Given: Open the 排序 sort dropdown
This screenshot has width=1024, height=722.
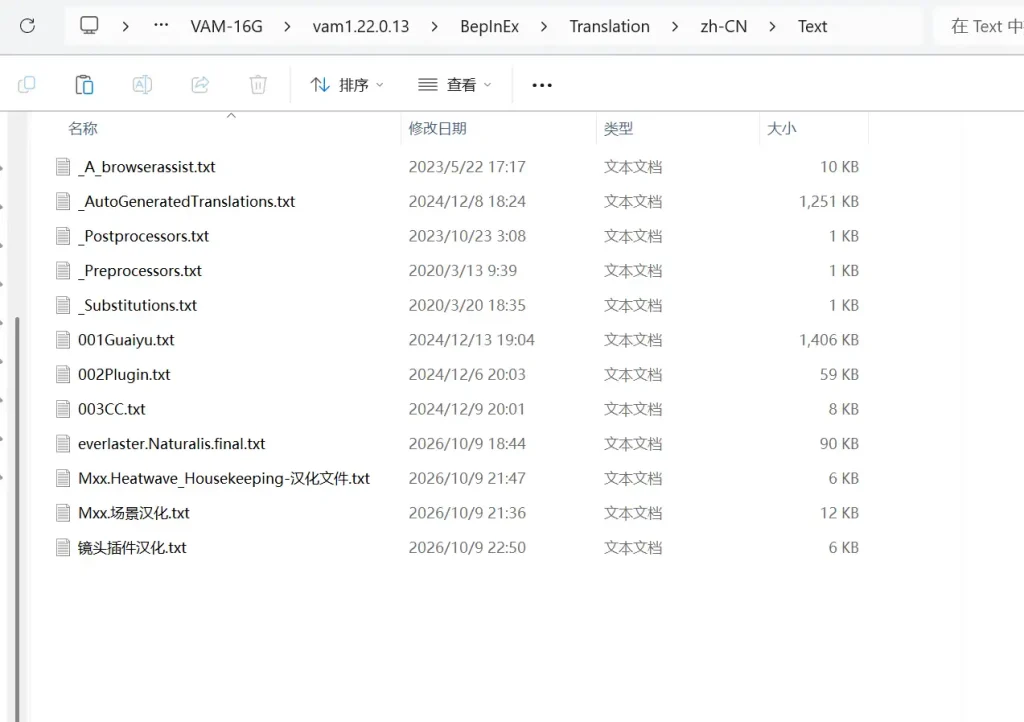Looking at the screenshot, I should (347, 85).
